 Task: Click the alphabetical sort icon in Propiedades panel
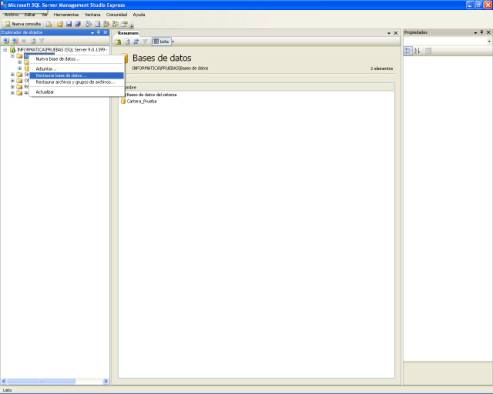click(x=417, y=51)
